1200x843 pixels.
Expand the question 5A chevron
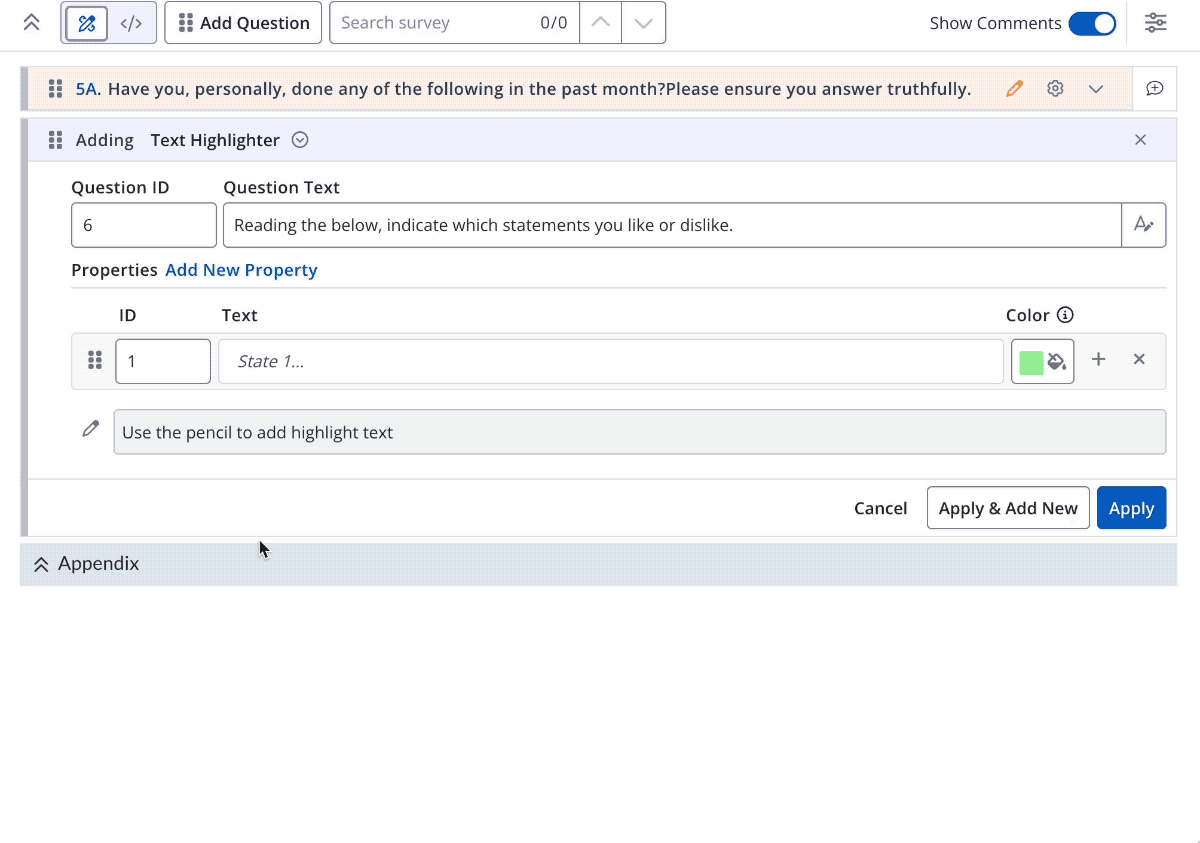pyautogui.click(x=1096, y=89)
